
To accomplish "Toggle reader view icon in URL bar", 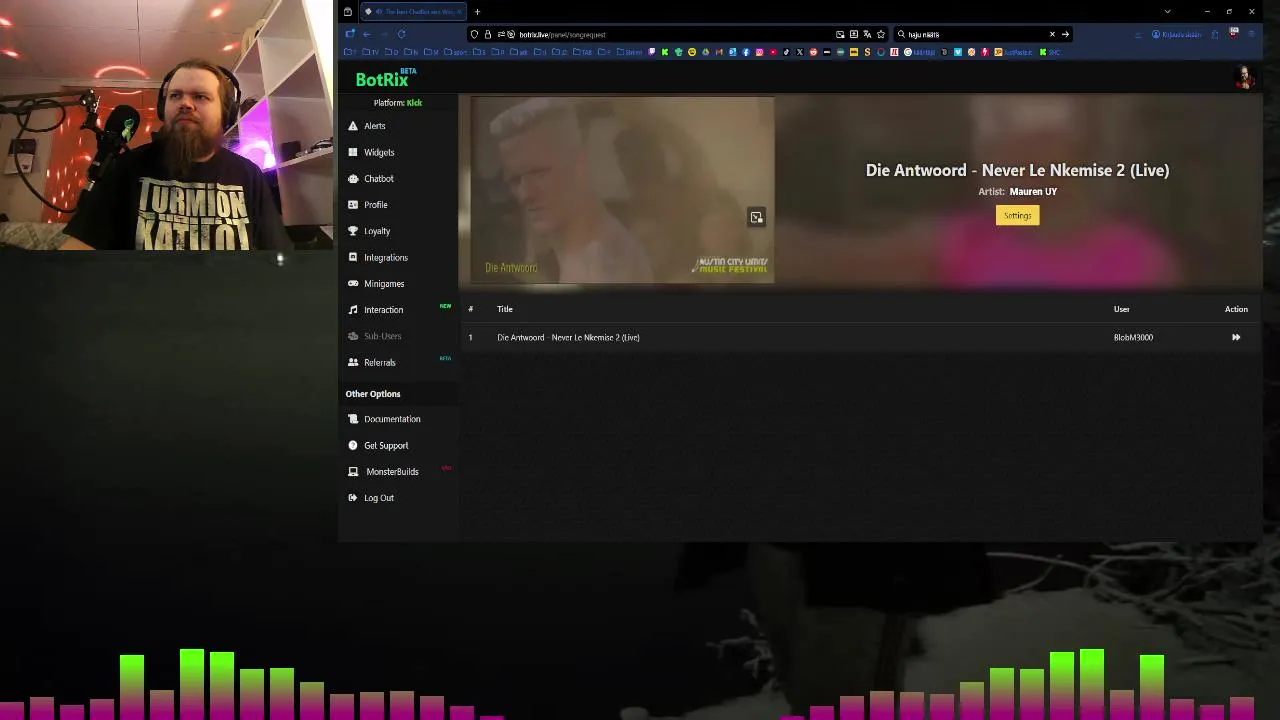I will [x=853, y=34].
